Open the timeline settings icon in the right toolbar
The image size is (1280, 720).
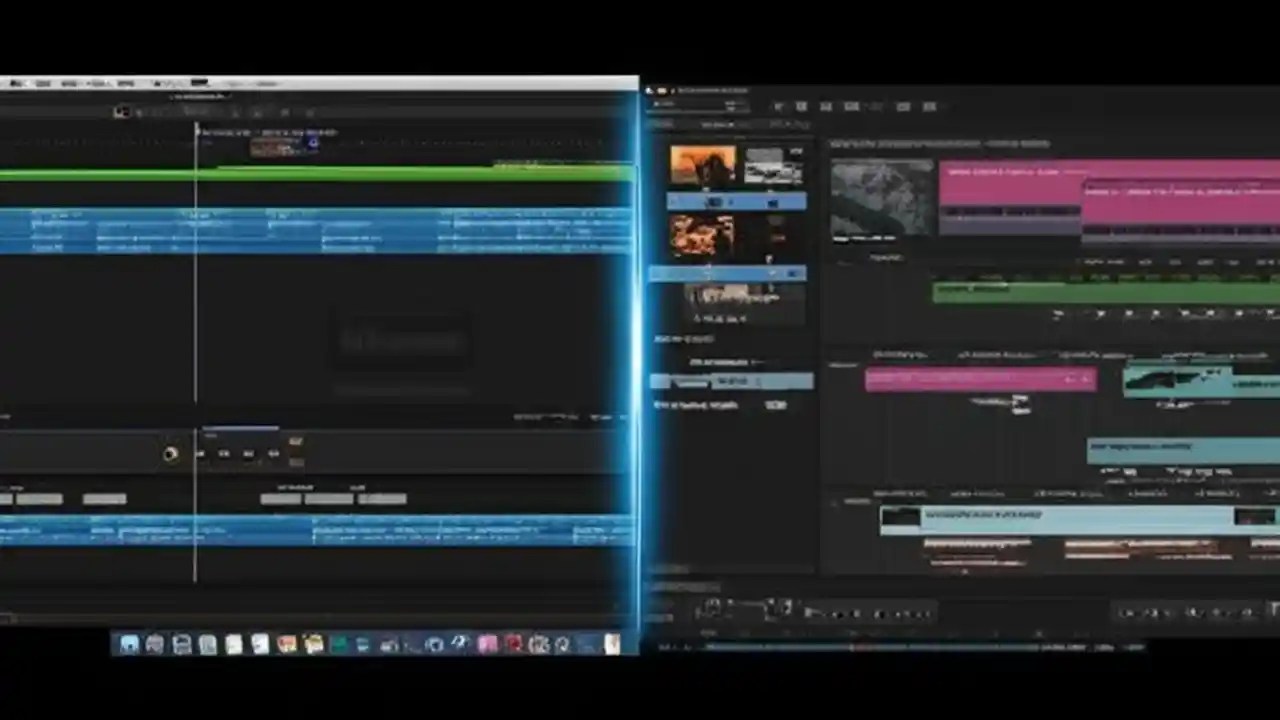point(928,106)
